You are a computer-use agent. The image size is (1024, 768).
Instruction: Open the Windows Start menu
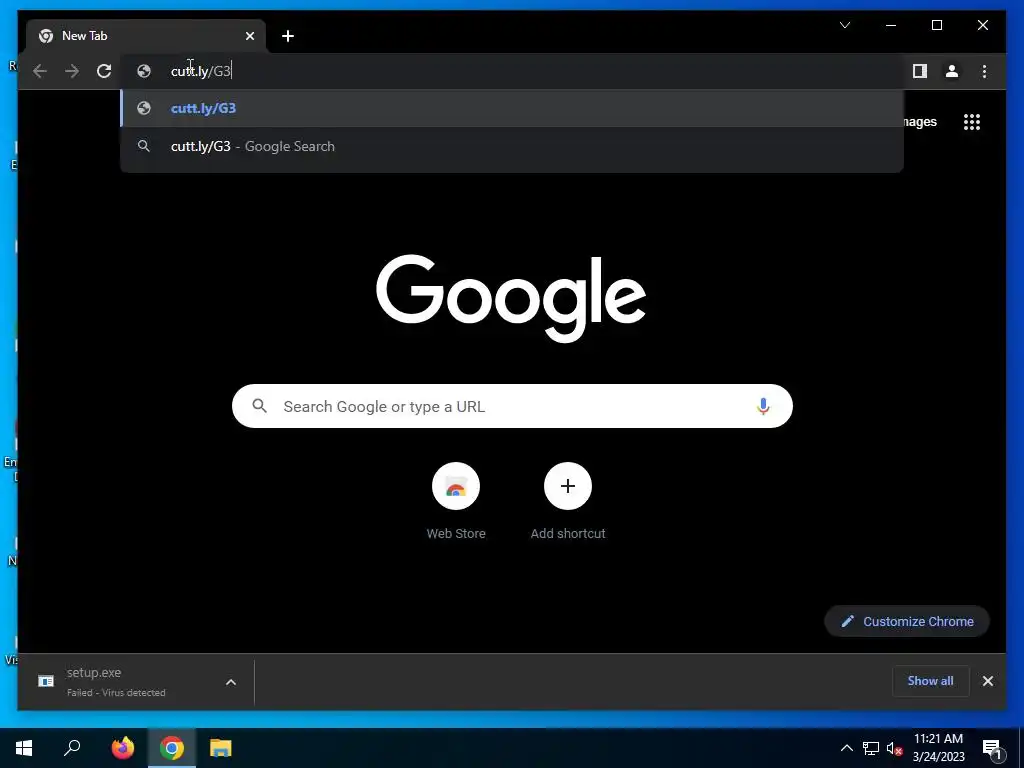point(24,748)
